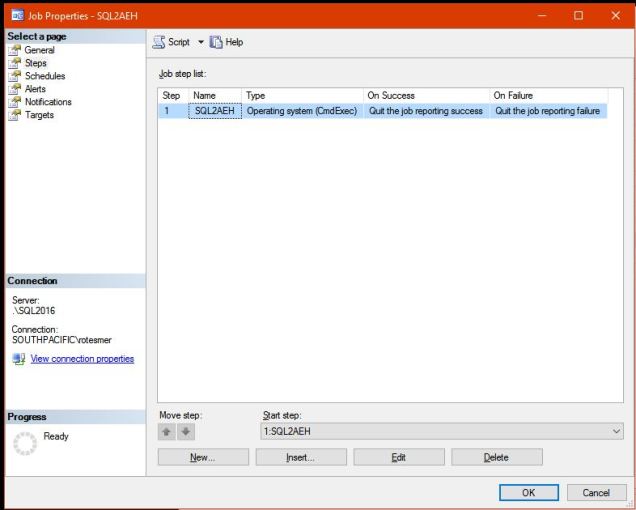Click the Targets page icon

click(15, 115)
